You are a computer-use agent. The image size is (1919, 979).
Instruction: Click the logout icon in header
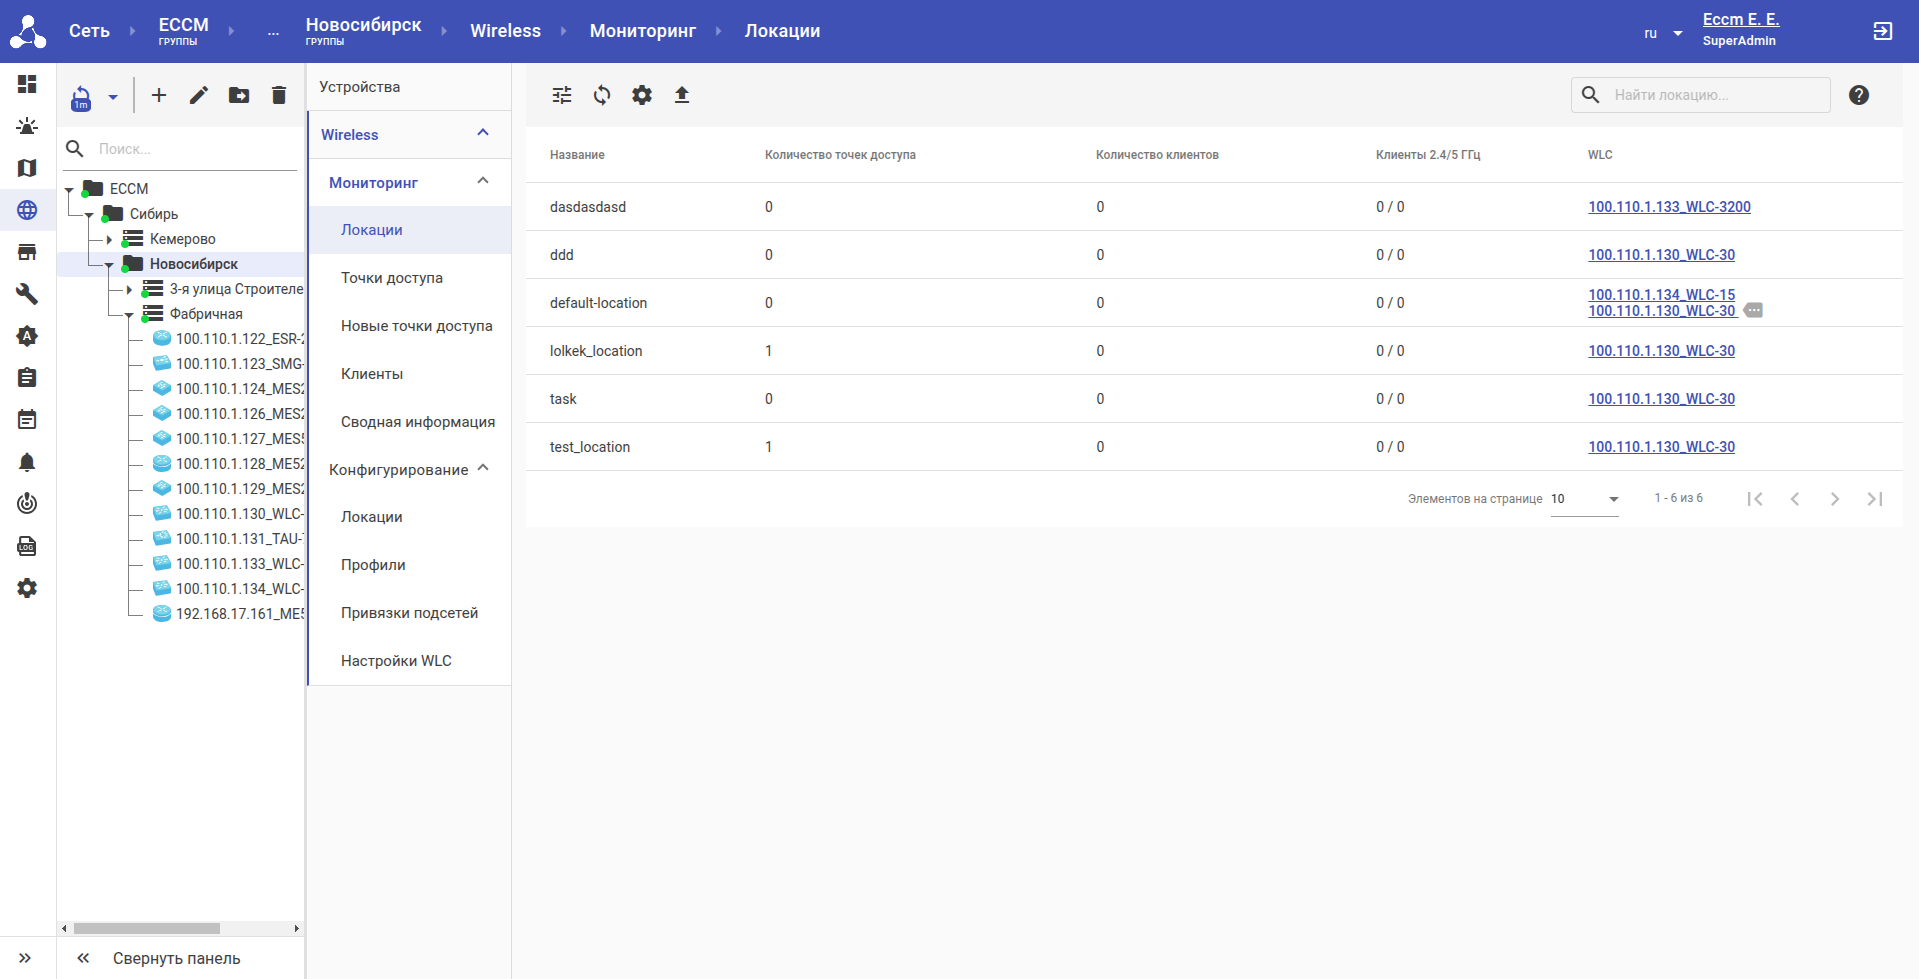point(1882,31)
